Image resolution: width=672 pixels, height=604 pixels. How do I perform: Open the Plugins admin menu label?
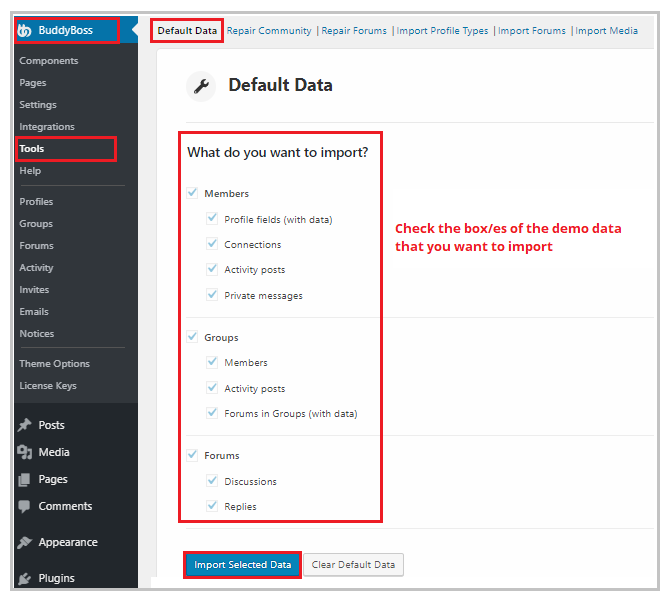pyautogui.click(x=57, y=578)
